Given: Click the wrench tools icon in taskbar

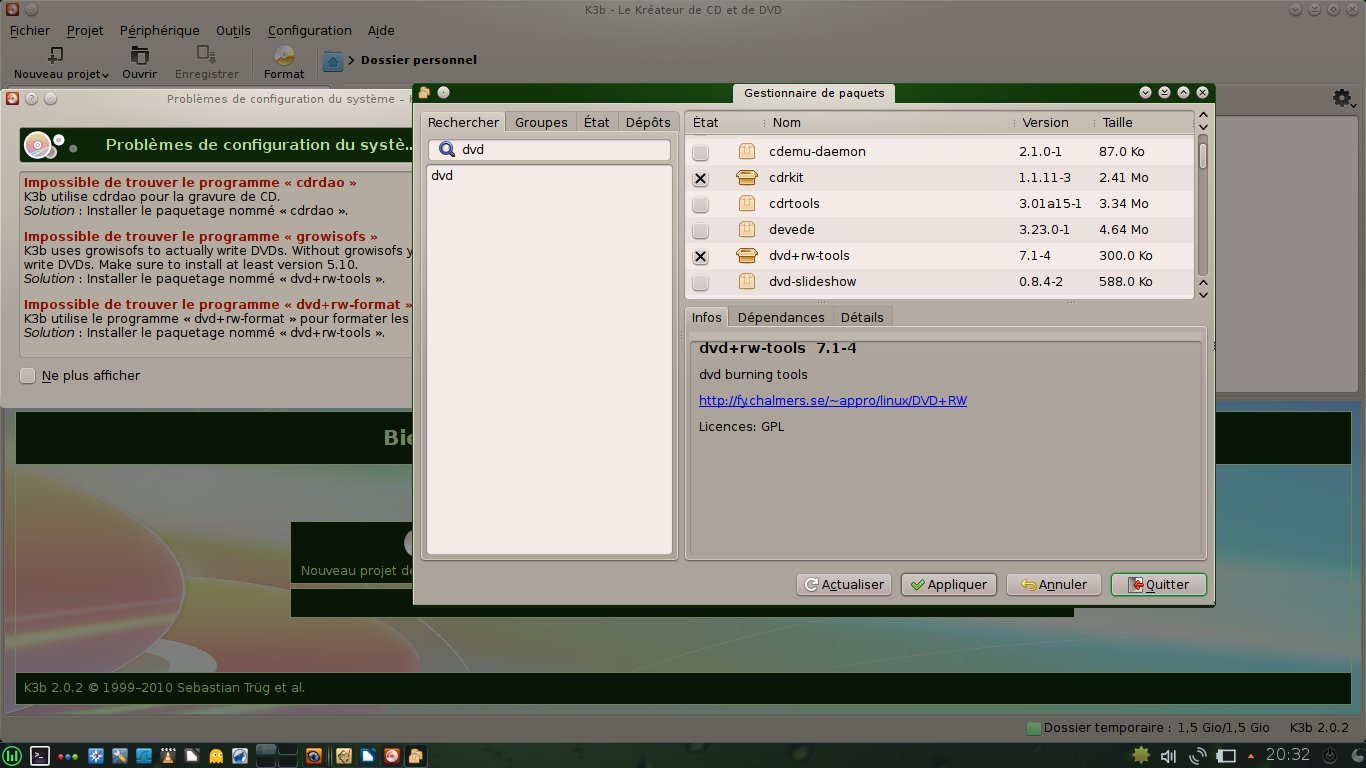Looking at the screenshot, I should [120, 755].
